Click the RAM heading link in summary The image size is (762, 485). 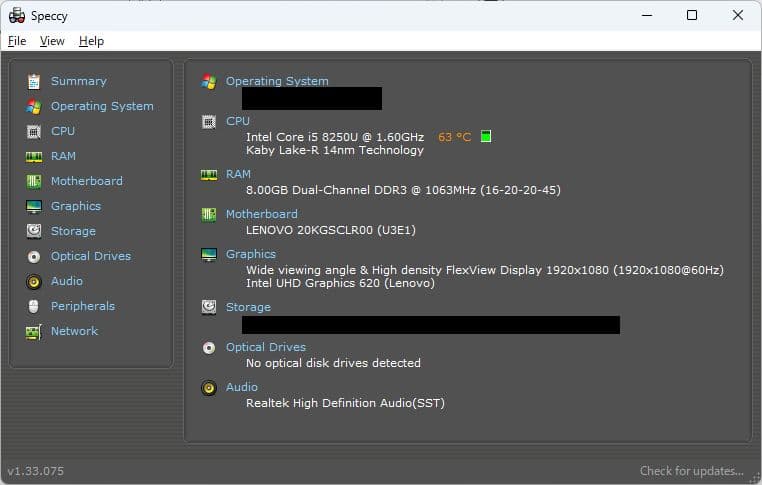pyautogui.click(x=238, y=174)
